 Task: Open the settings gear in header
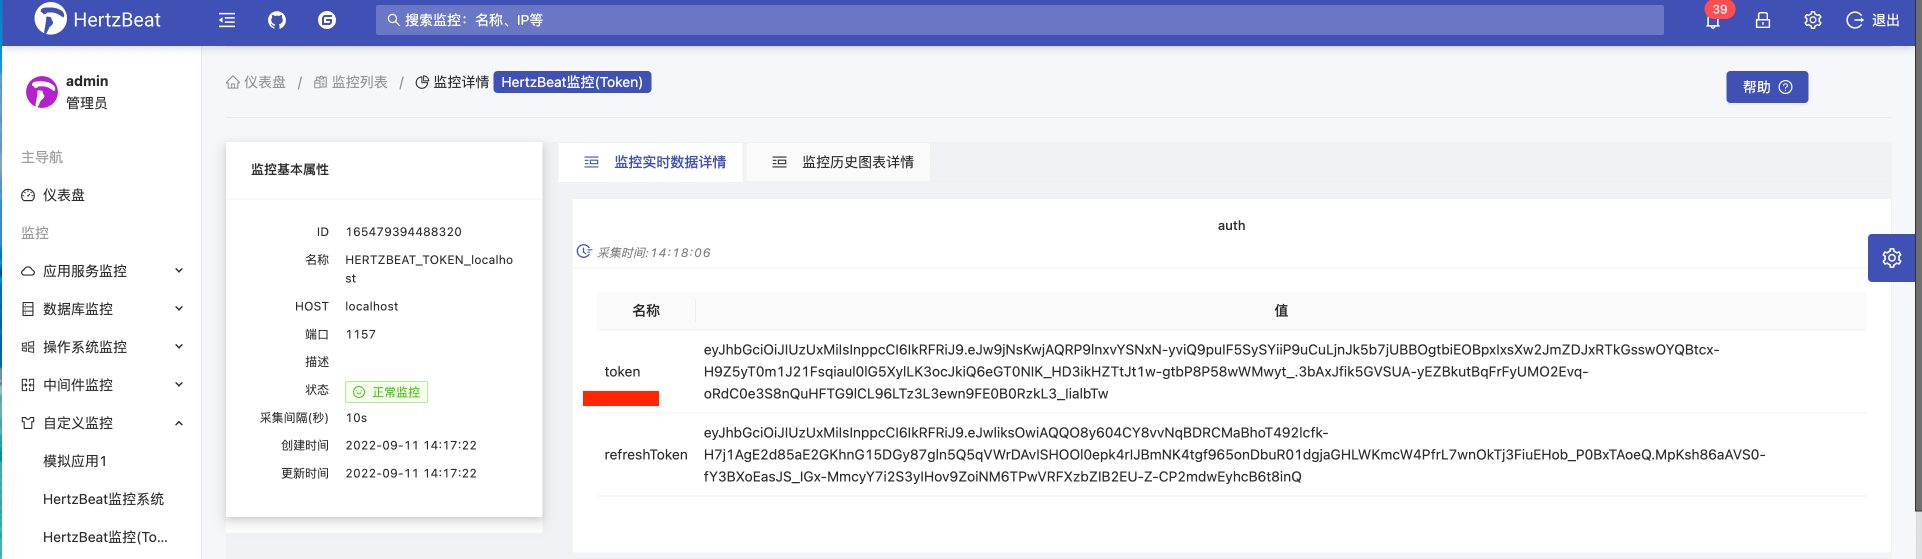tap(1813, 20)
